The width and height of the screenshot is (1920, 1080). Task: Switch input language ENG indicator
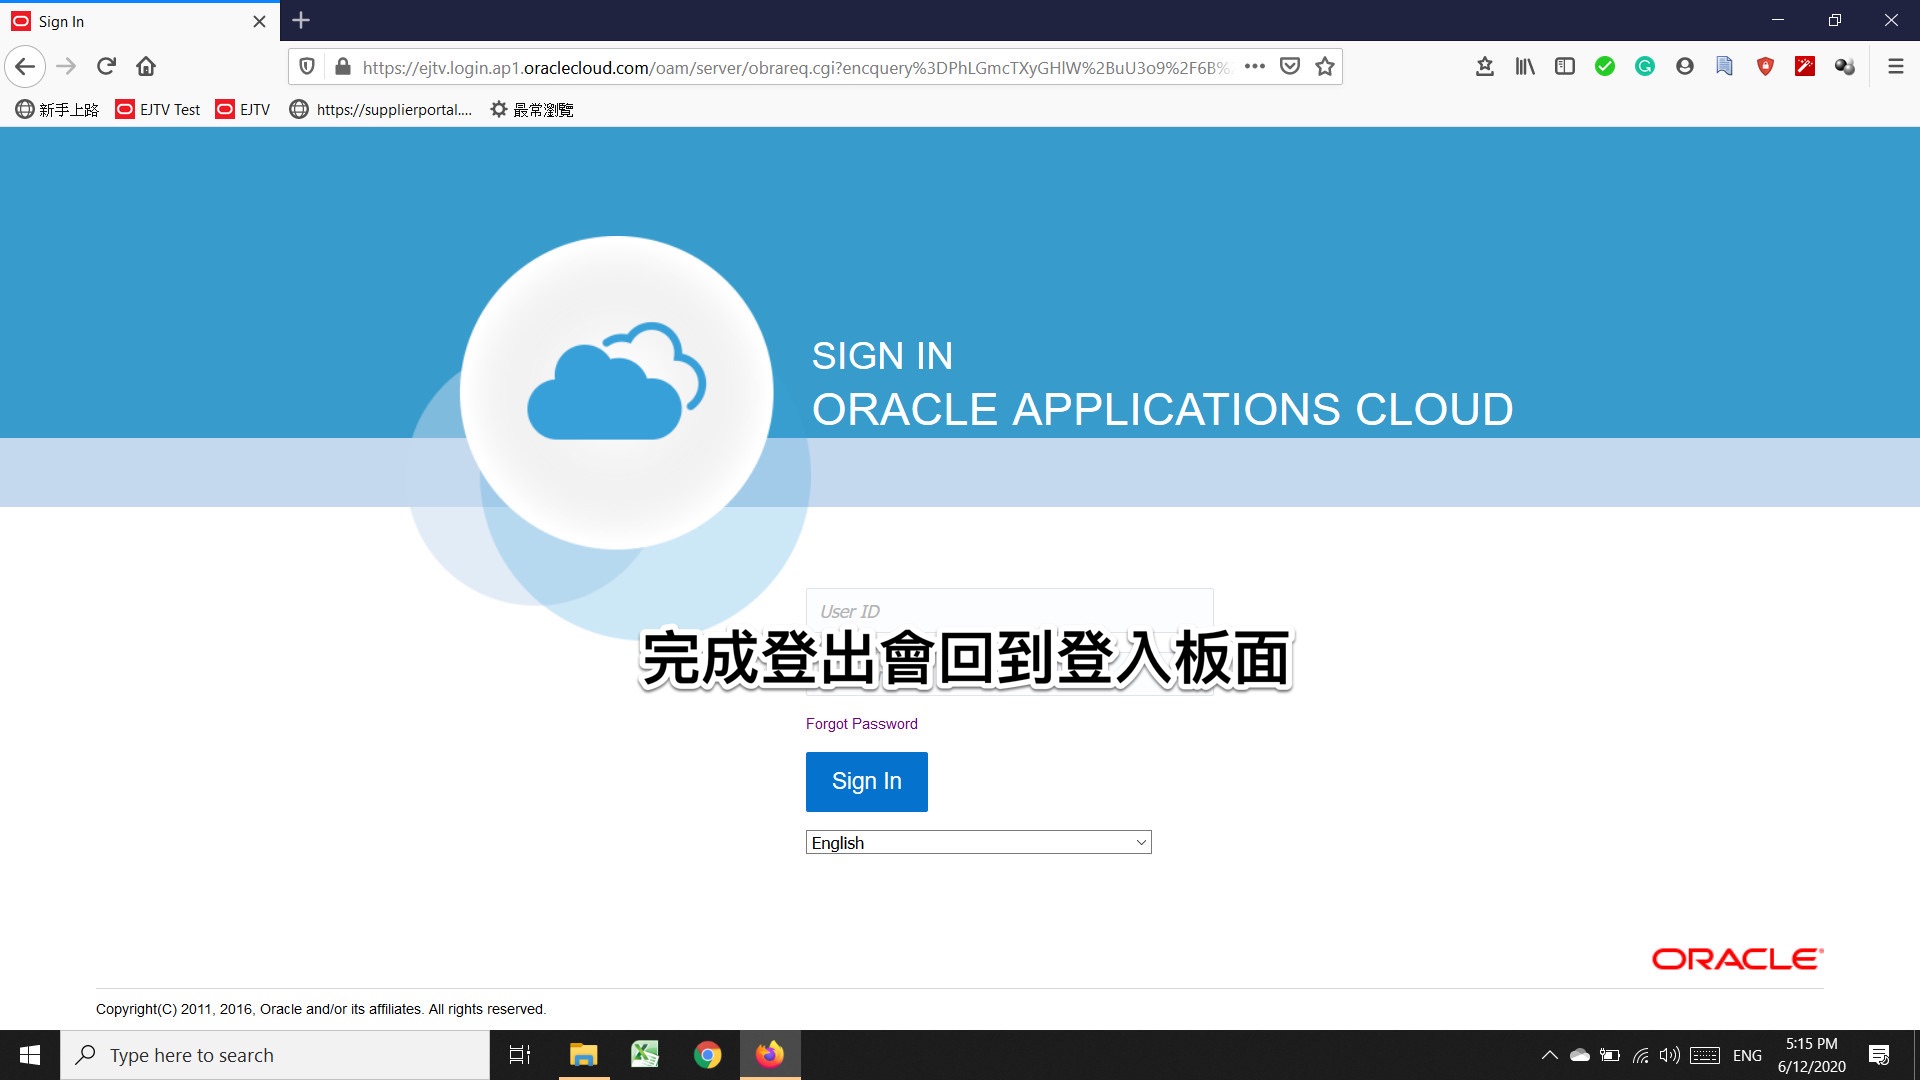pyautogui.click(x=1747, y=1055)
